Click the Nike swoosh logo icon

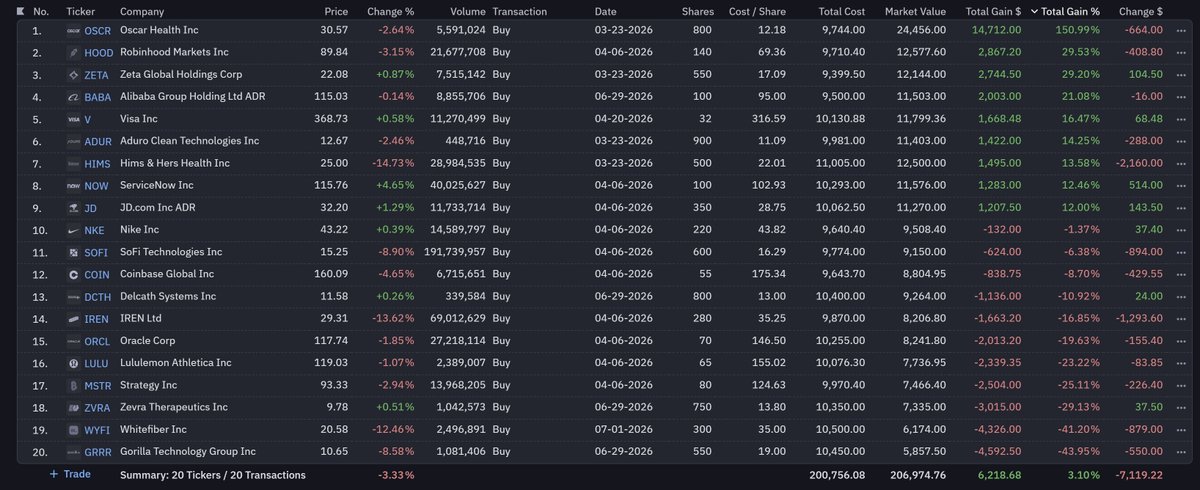[x=73, y=230]
